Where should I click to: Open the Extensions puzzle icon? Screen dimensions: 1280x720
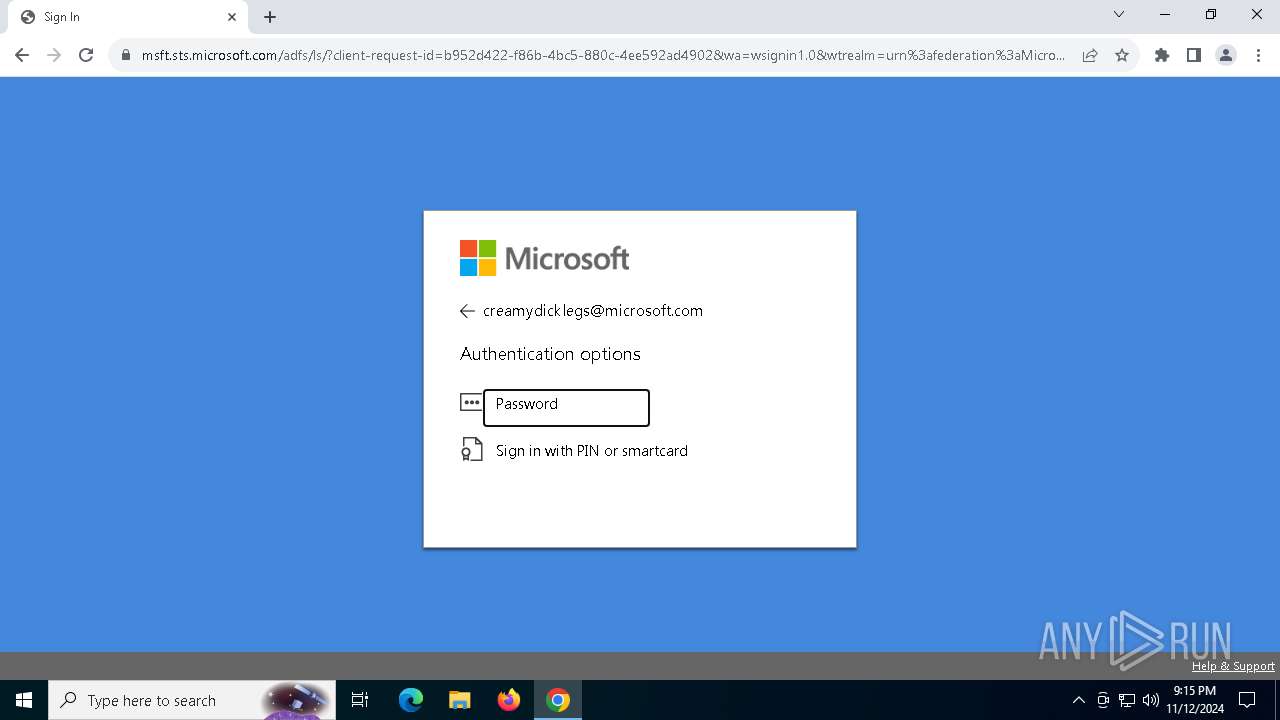[1162, 56]
